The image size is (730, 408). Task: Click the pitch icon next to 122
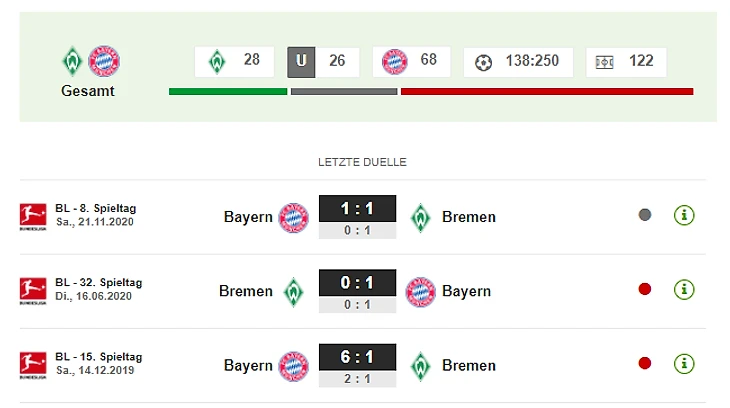click(x=604, y=62)
